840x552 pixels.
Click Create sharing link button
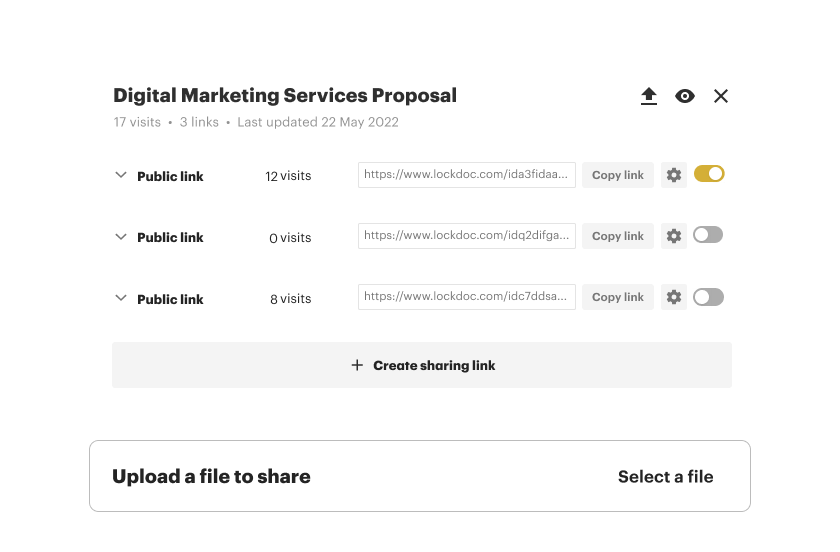tap(422, 365)
